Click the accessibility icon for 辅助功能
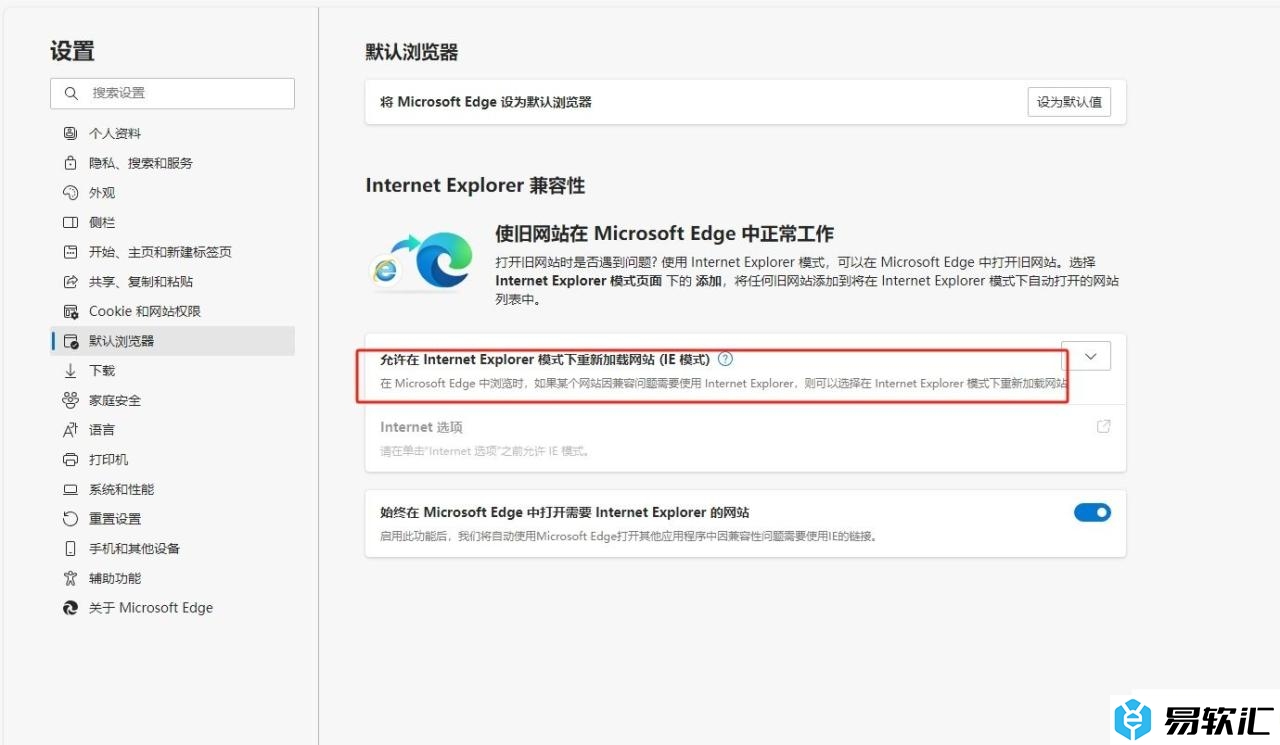The image size is (1280, 745). (x=70, y=578)
